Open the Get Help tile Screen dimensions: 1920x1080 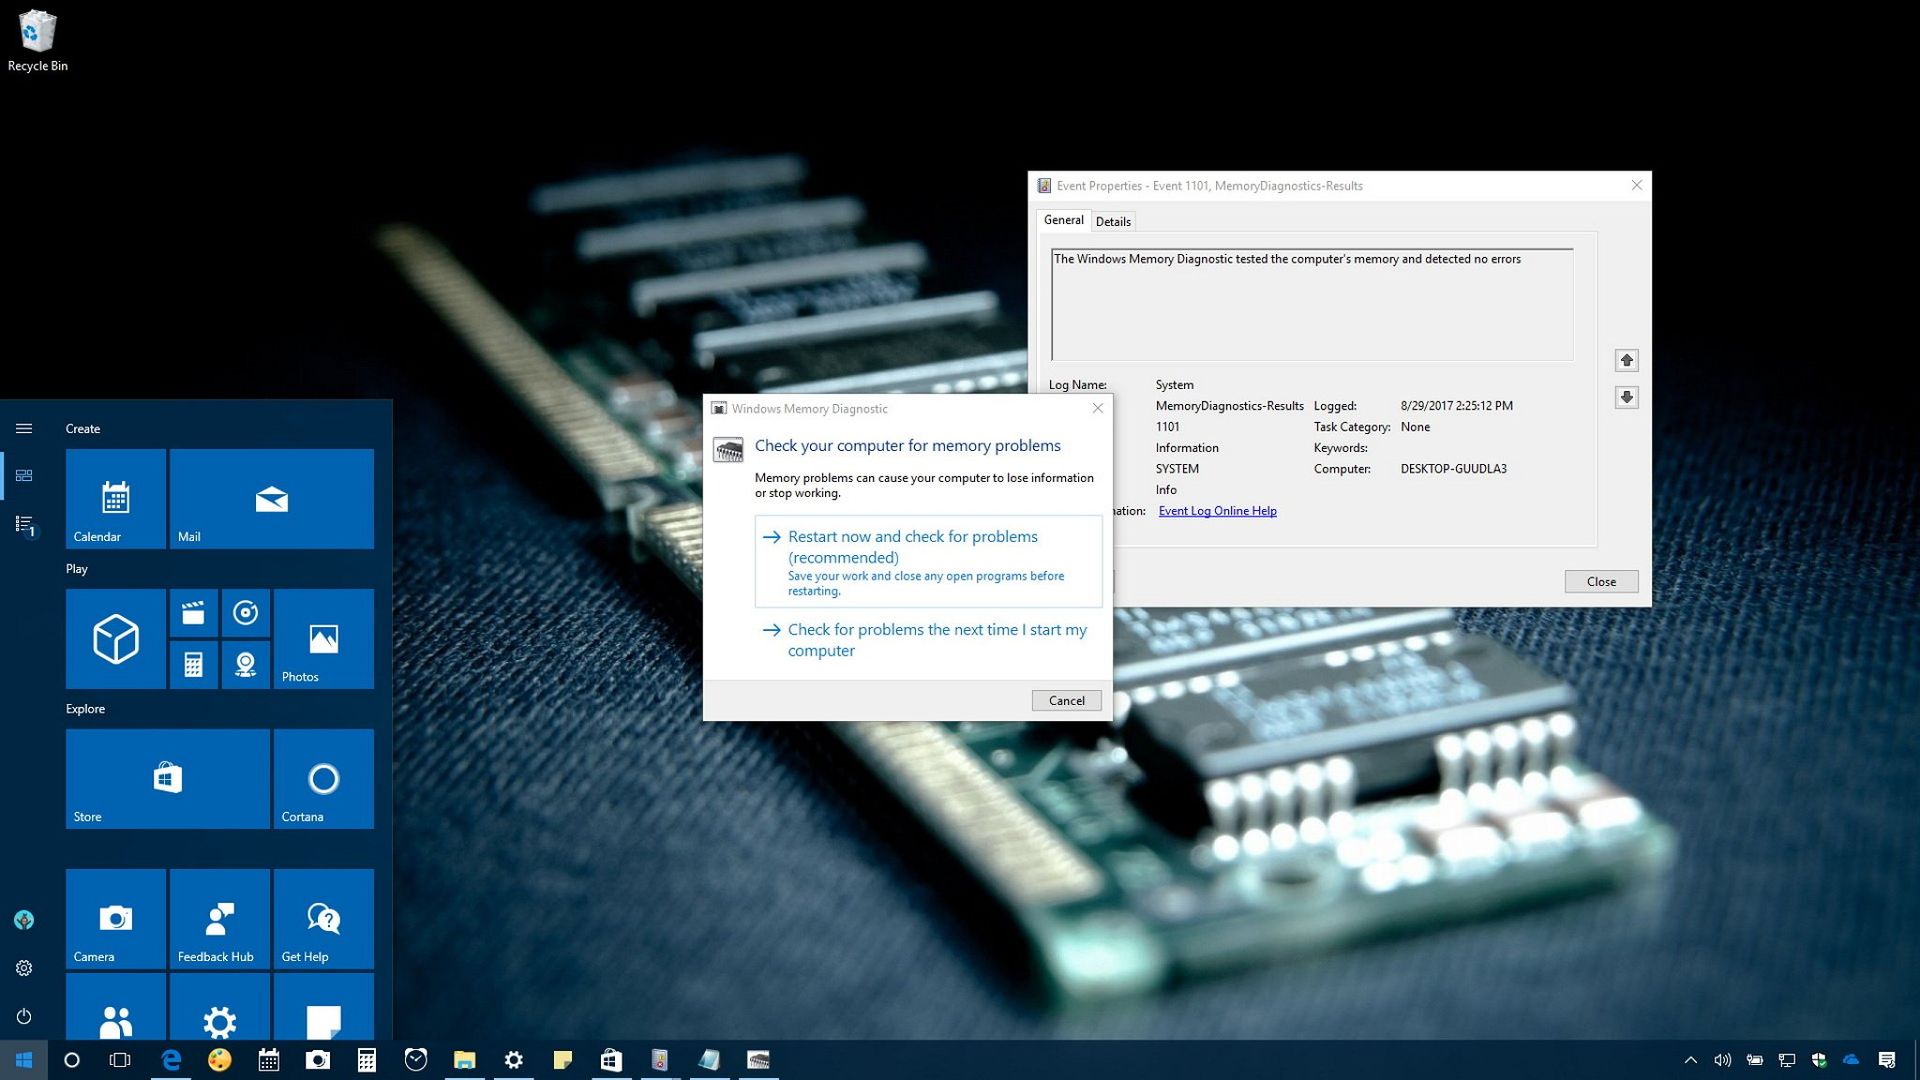(x=323, y=917)
